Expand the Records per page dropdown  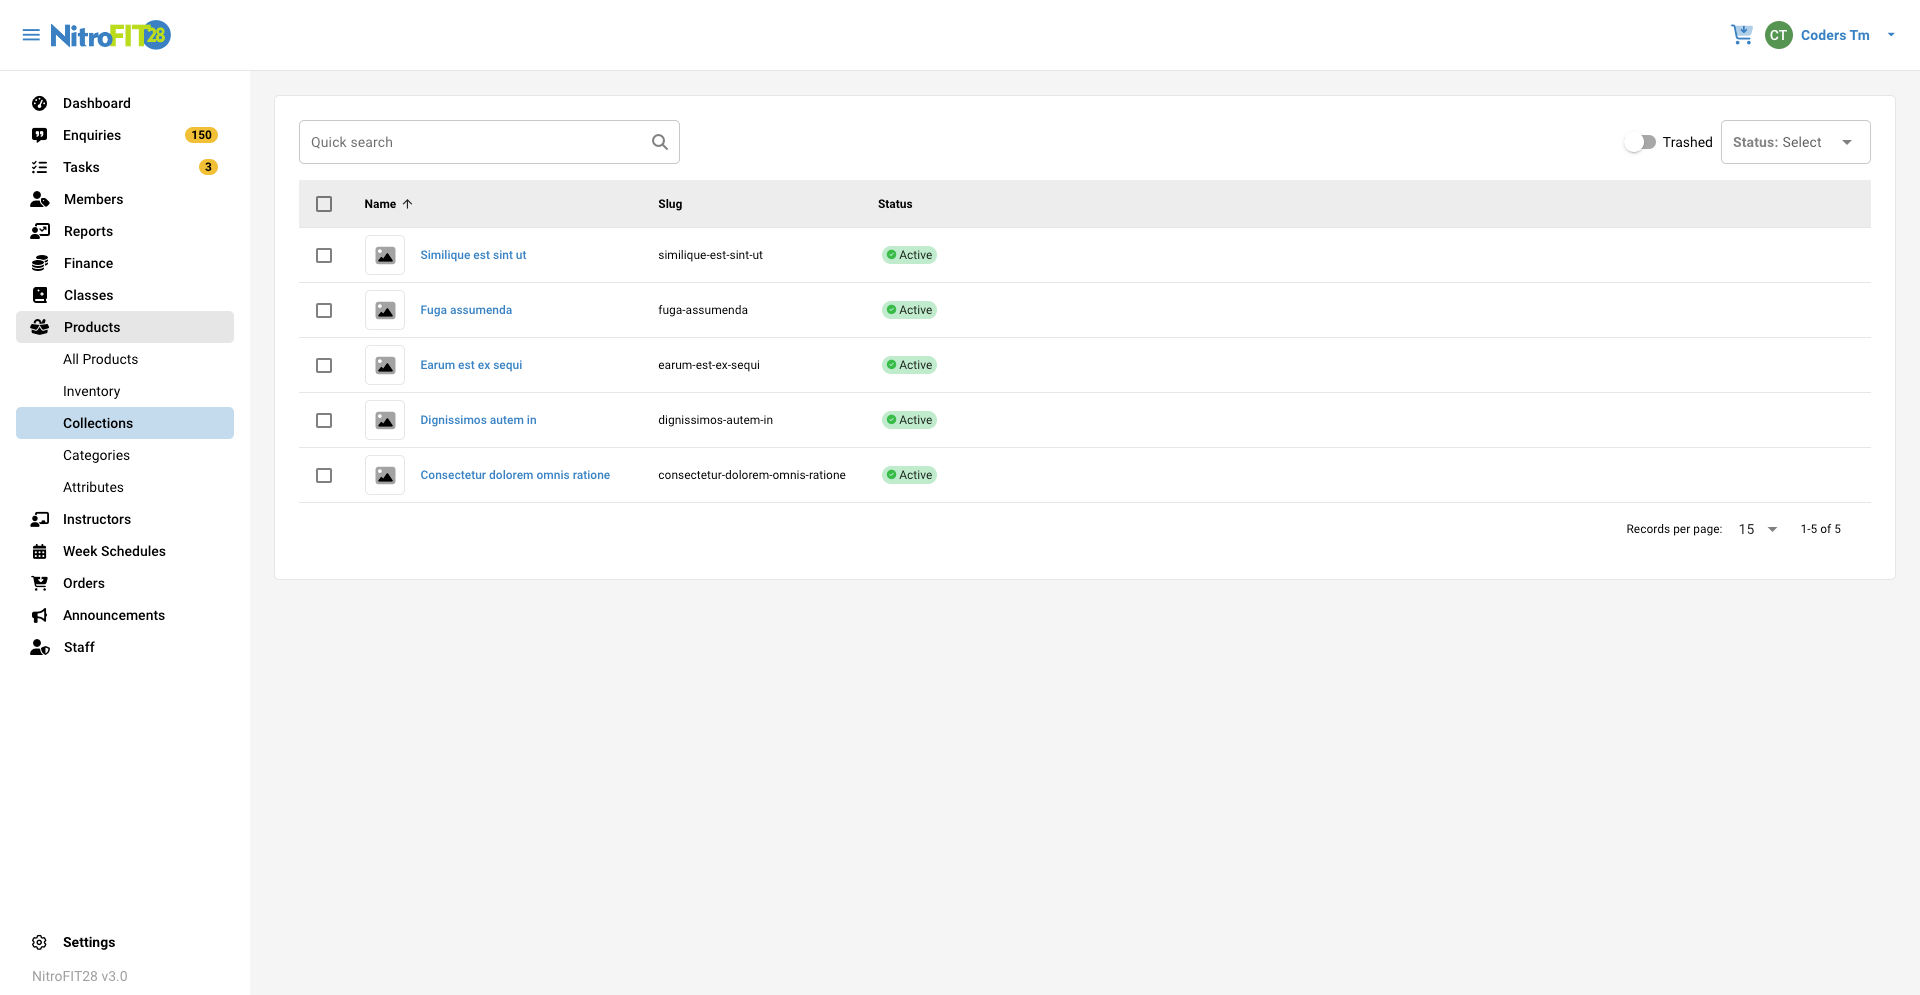1757,529
